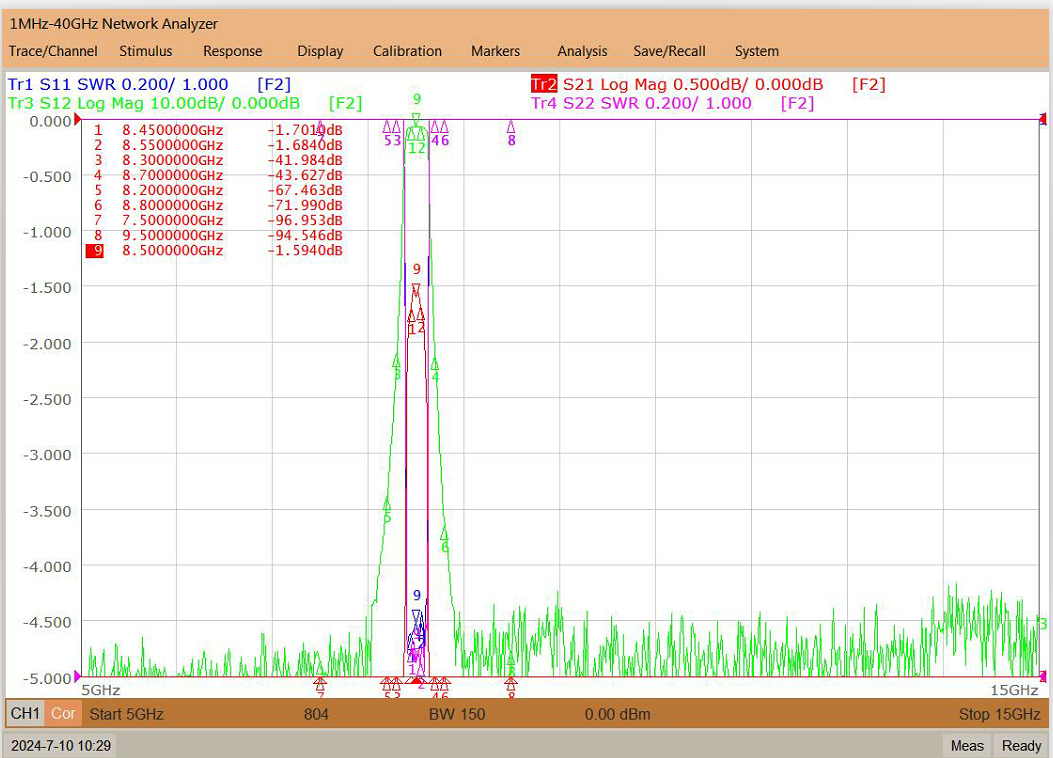Click the active marker 9 number box
This screenshot has width=1053, height=758.
tap(95, 250)
